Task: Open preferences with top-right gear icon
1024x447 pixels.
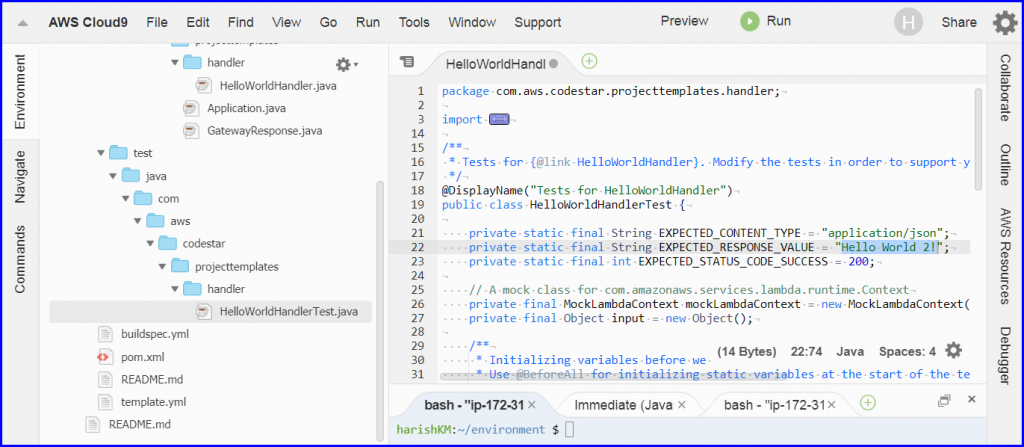Action: [1004, 22]
